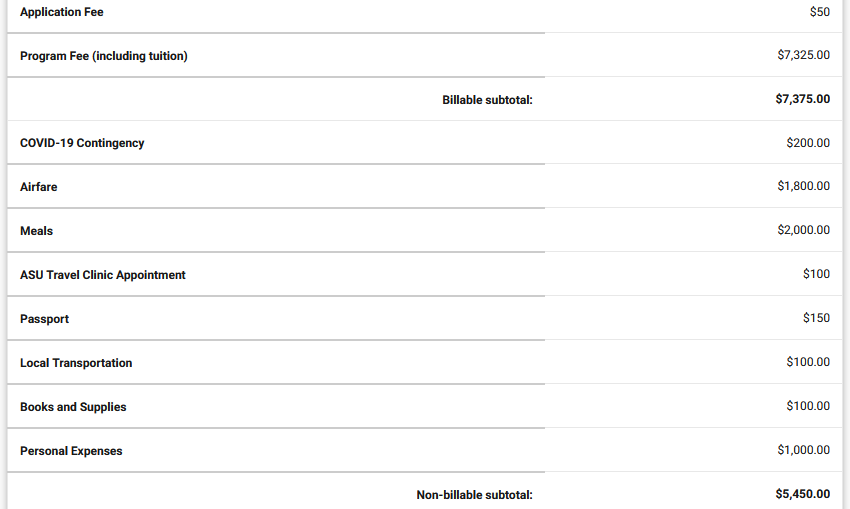The image size is (850, 509).
Task: Click the Local Transportation label
Action: pyautogui.click(x=76, y=363)
